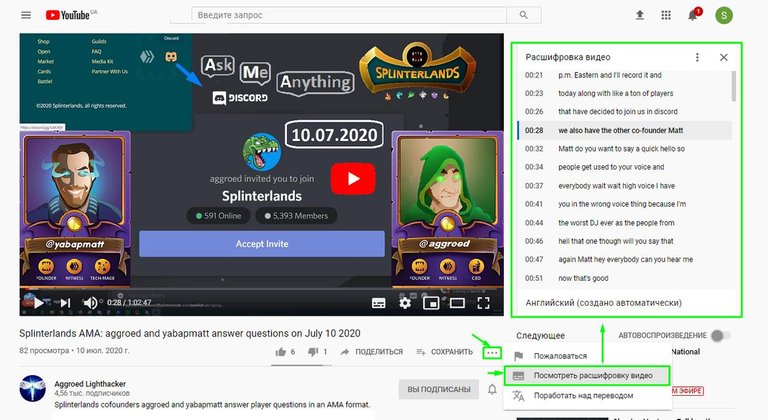Toggle the channel notification bell
Viewport: 768px width, 420px height.
[x=492, y=390]
